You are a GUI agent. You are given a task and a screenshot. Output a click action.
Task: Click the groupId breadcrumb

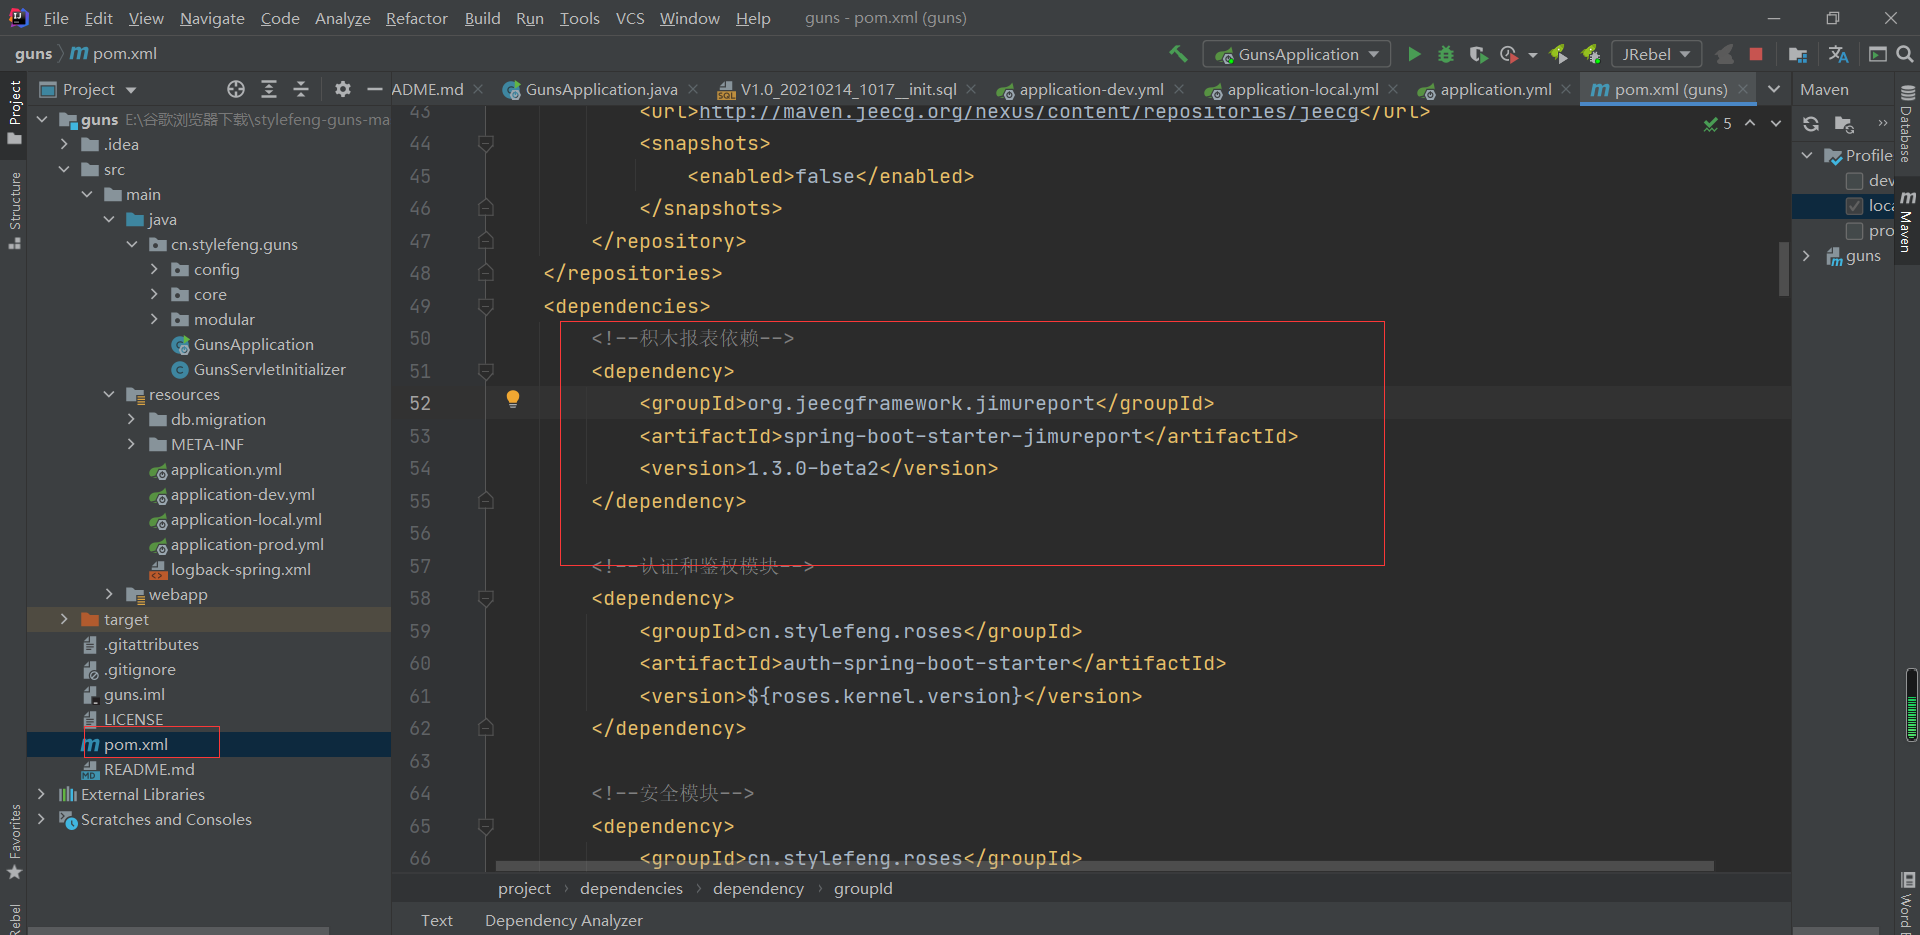click(x=863, y=888)
